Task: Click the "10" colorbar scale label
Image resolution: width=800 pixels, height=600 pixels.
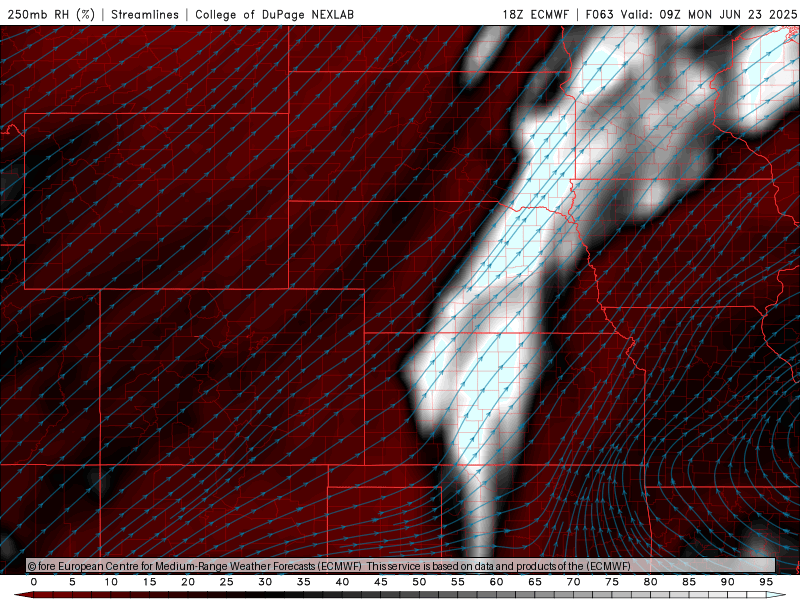Action: (111, 582)
